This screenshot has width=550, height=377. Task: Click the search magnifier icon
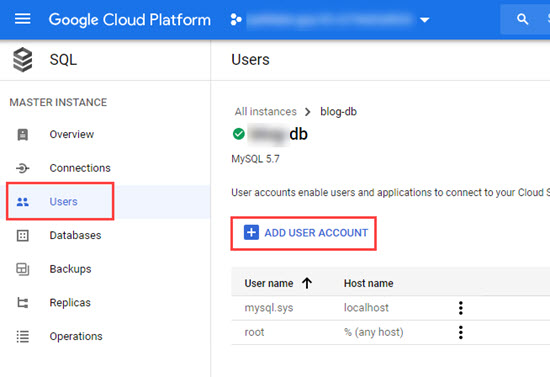tap(522, 19)
